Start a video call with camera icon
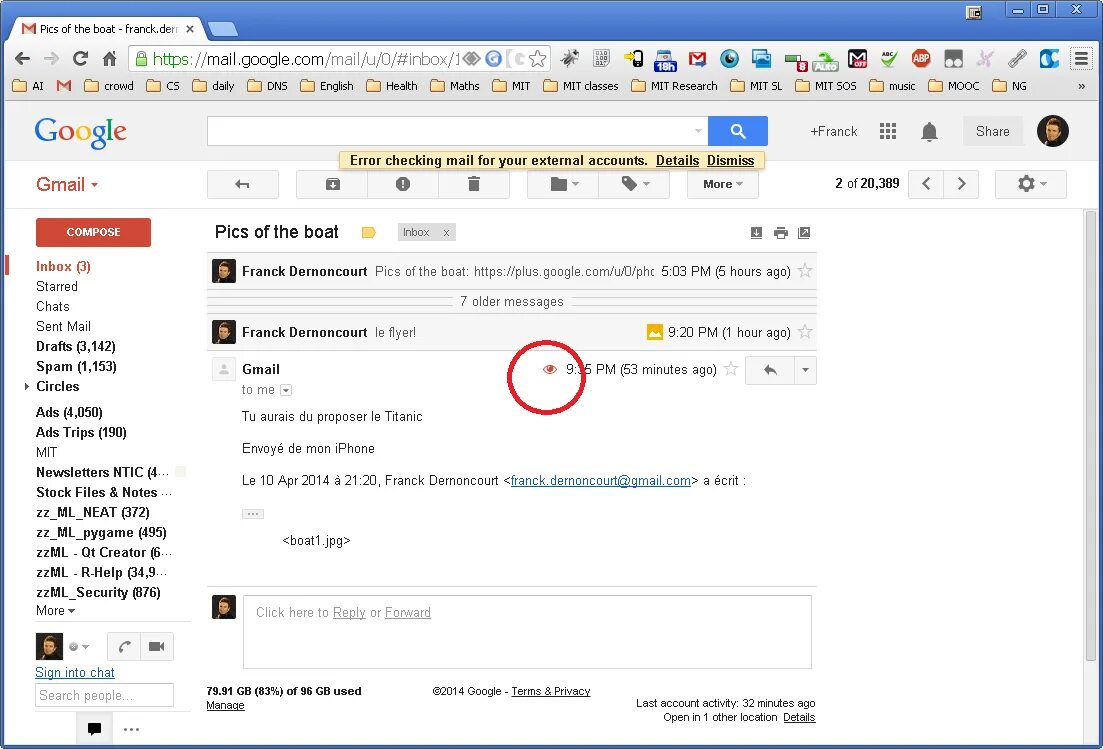This screenshot has width=1103, height=749. click(157, 646)
